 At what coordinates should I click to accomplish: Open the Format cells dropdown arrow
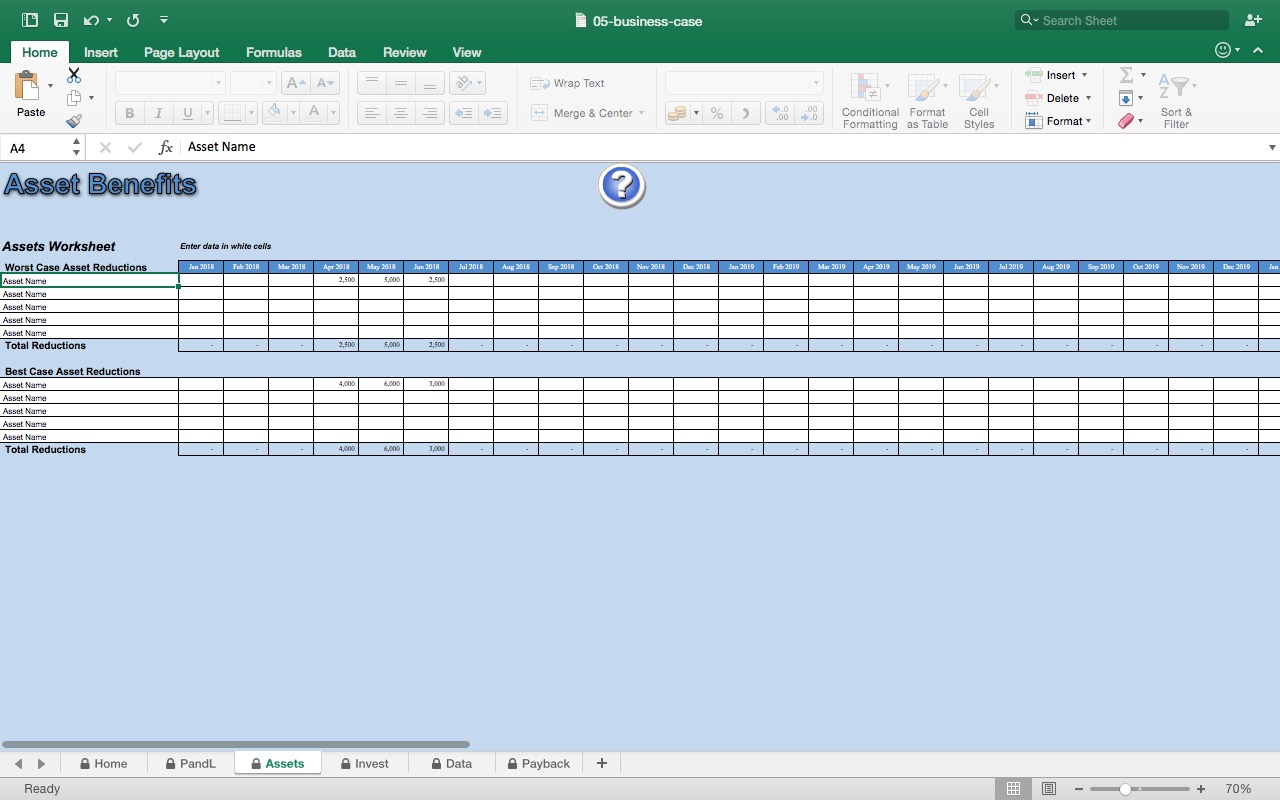pyautogui.click(x=1088, y=121)
